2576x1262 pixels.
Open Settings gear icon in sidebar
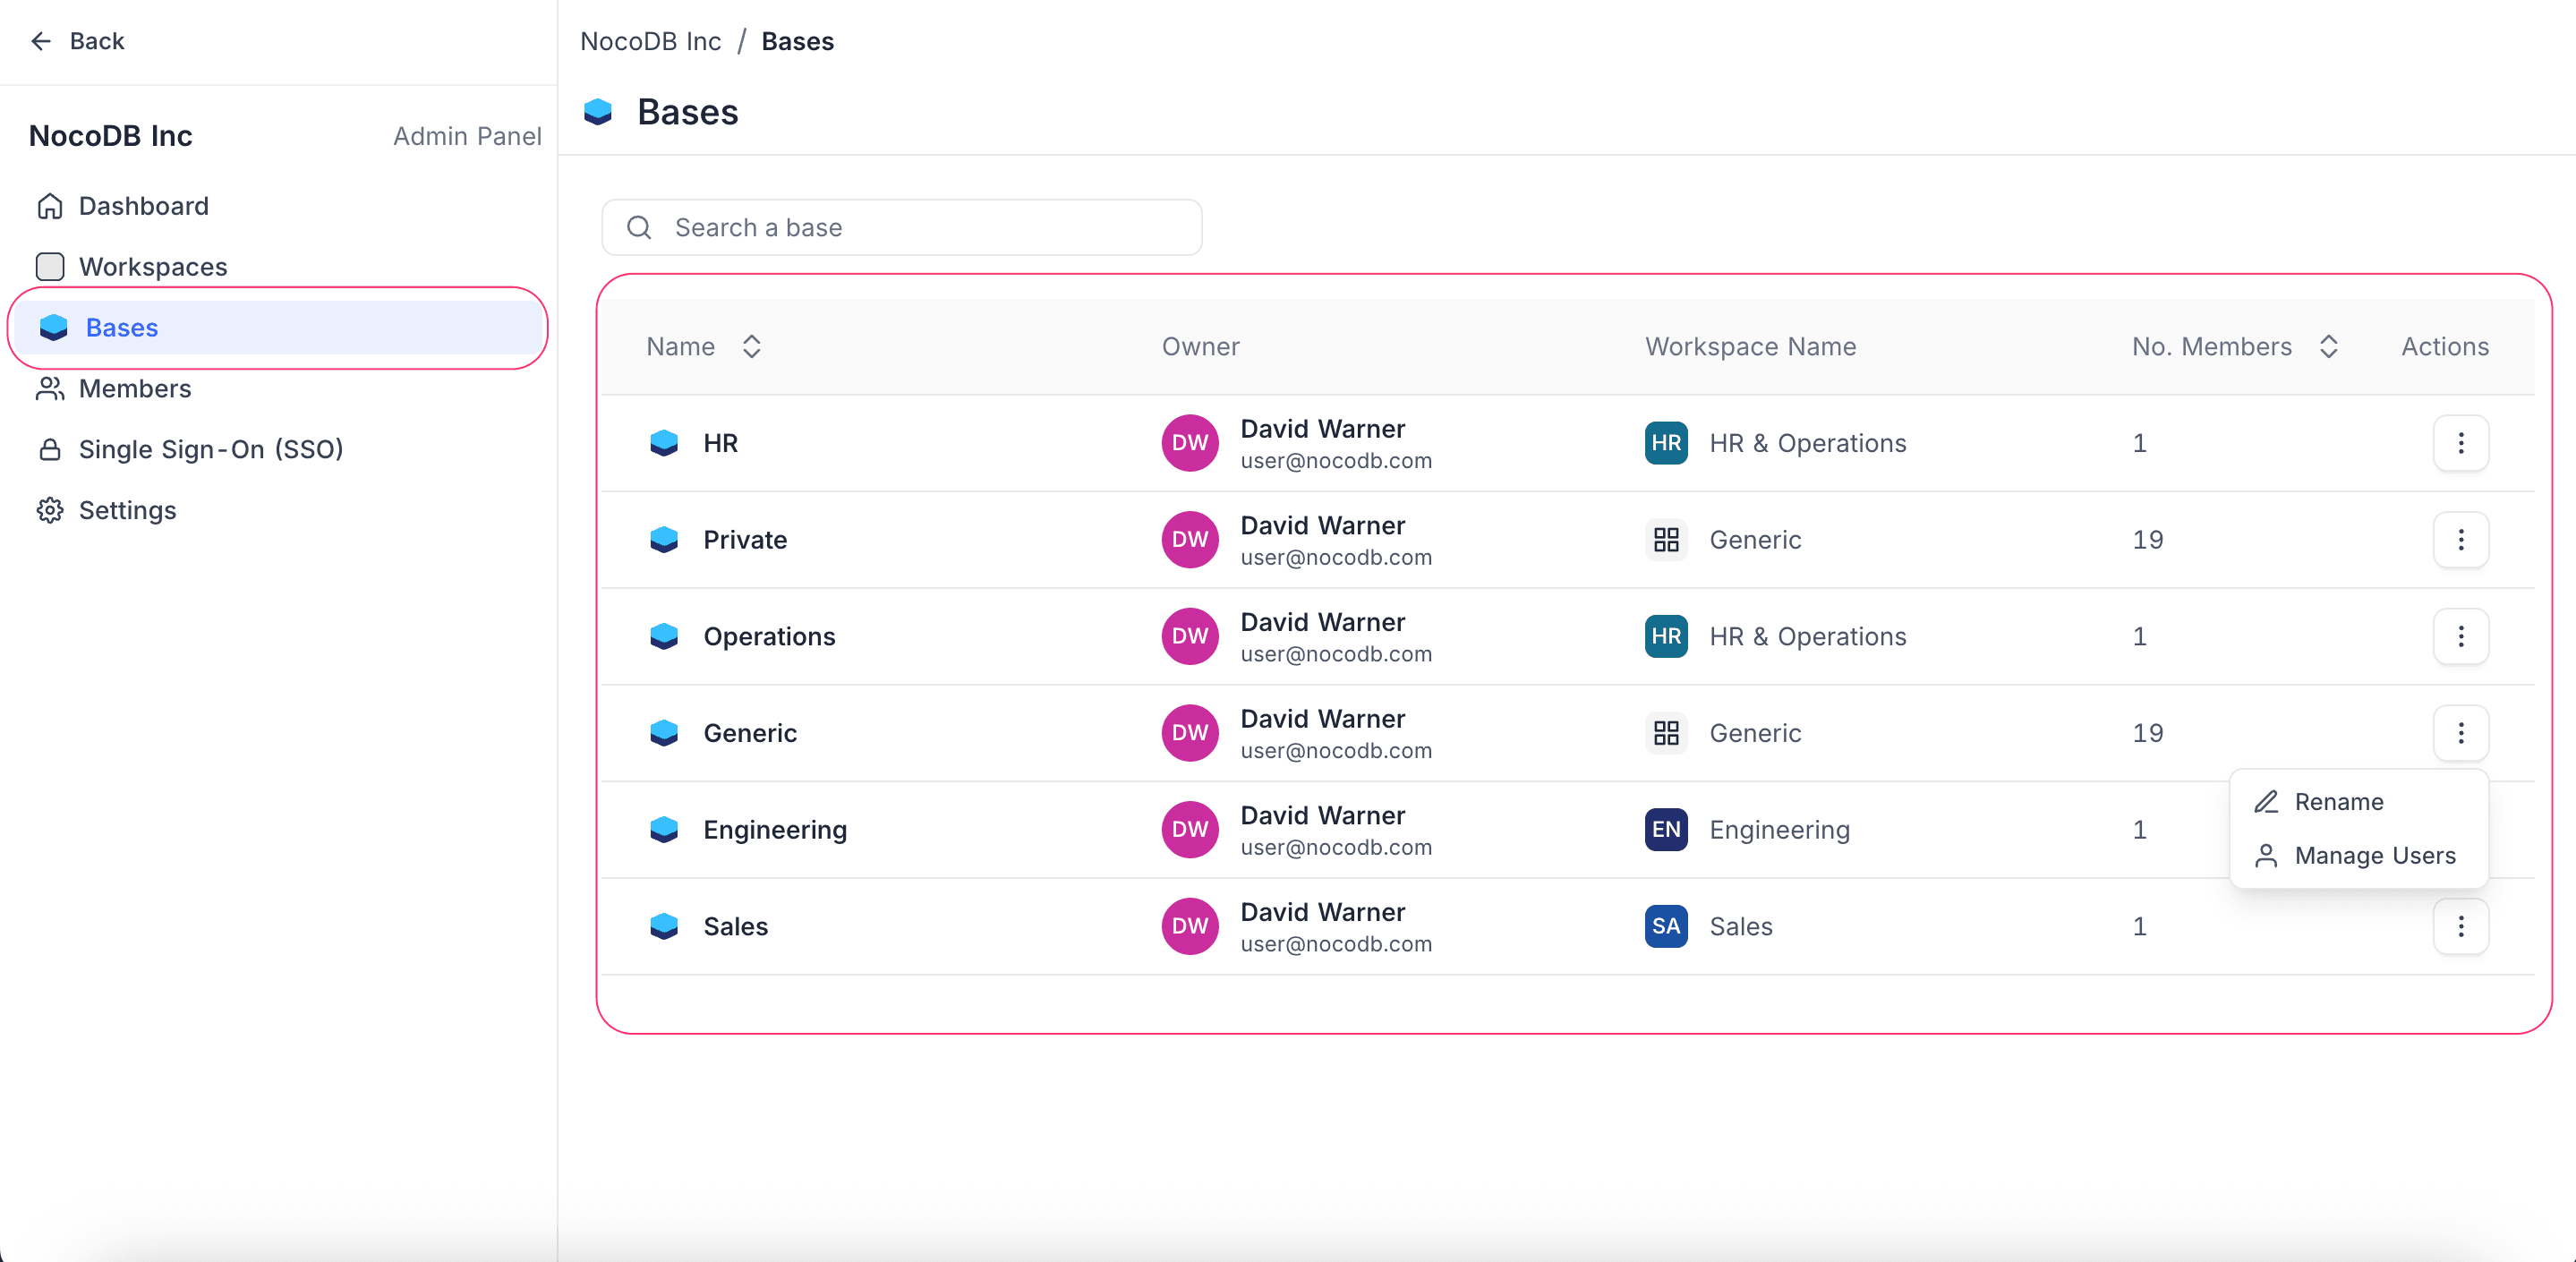point(50,511)
